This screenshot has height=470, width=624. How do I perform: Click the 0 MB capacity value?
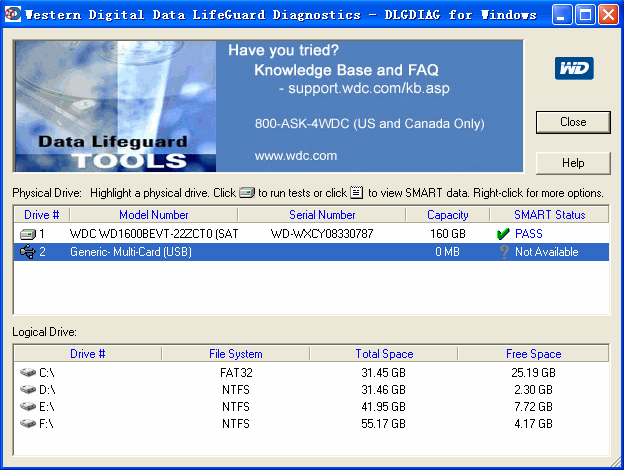tap(447, 252)
